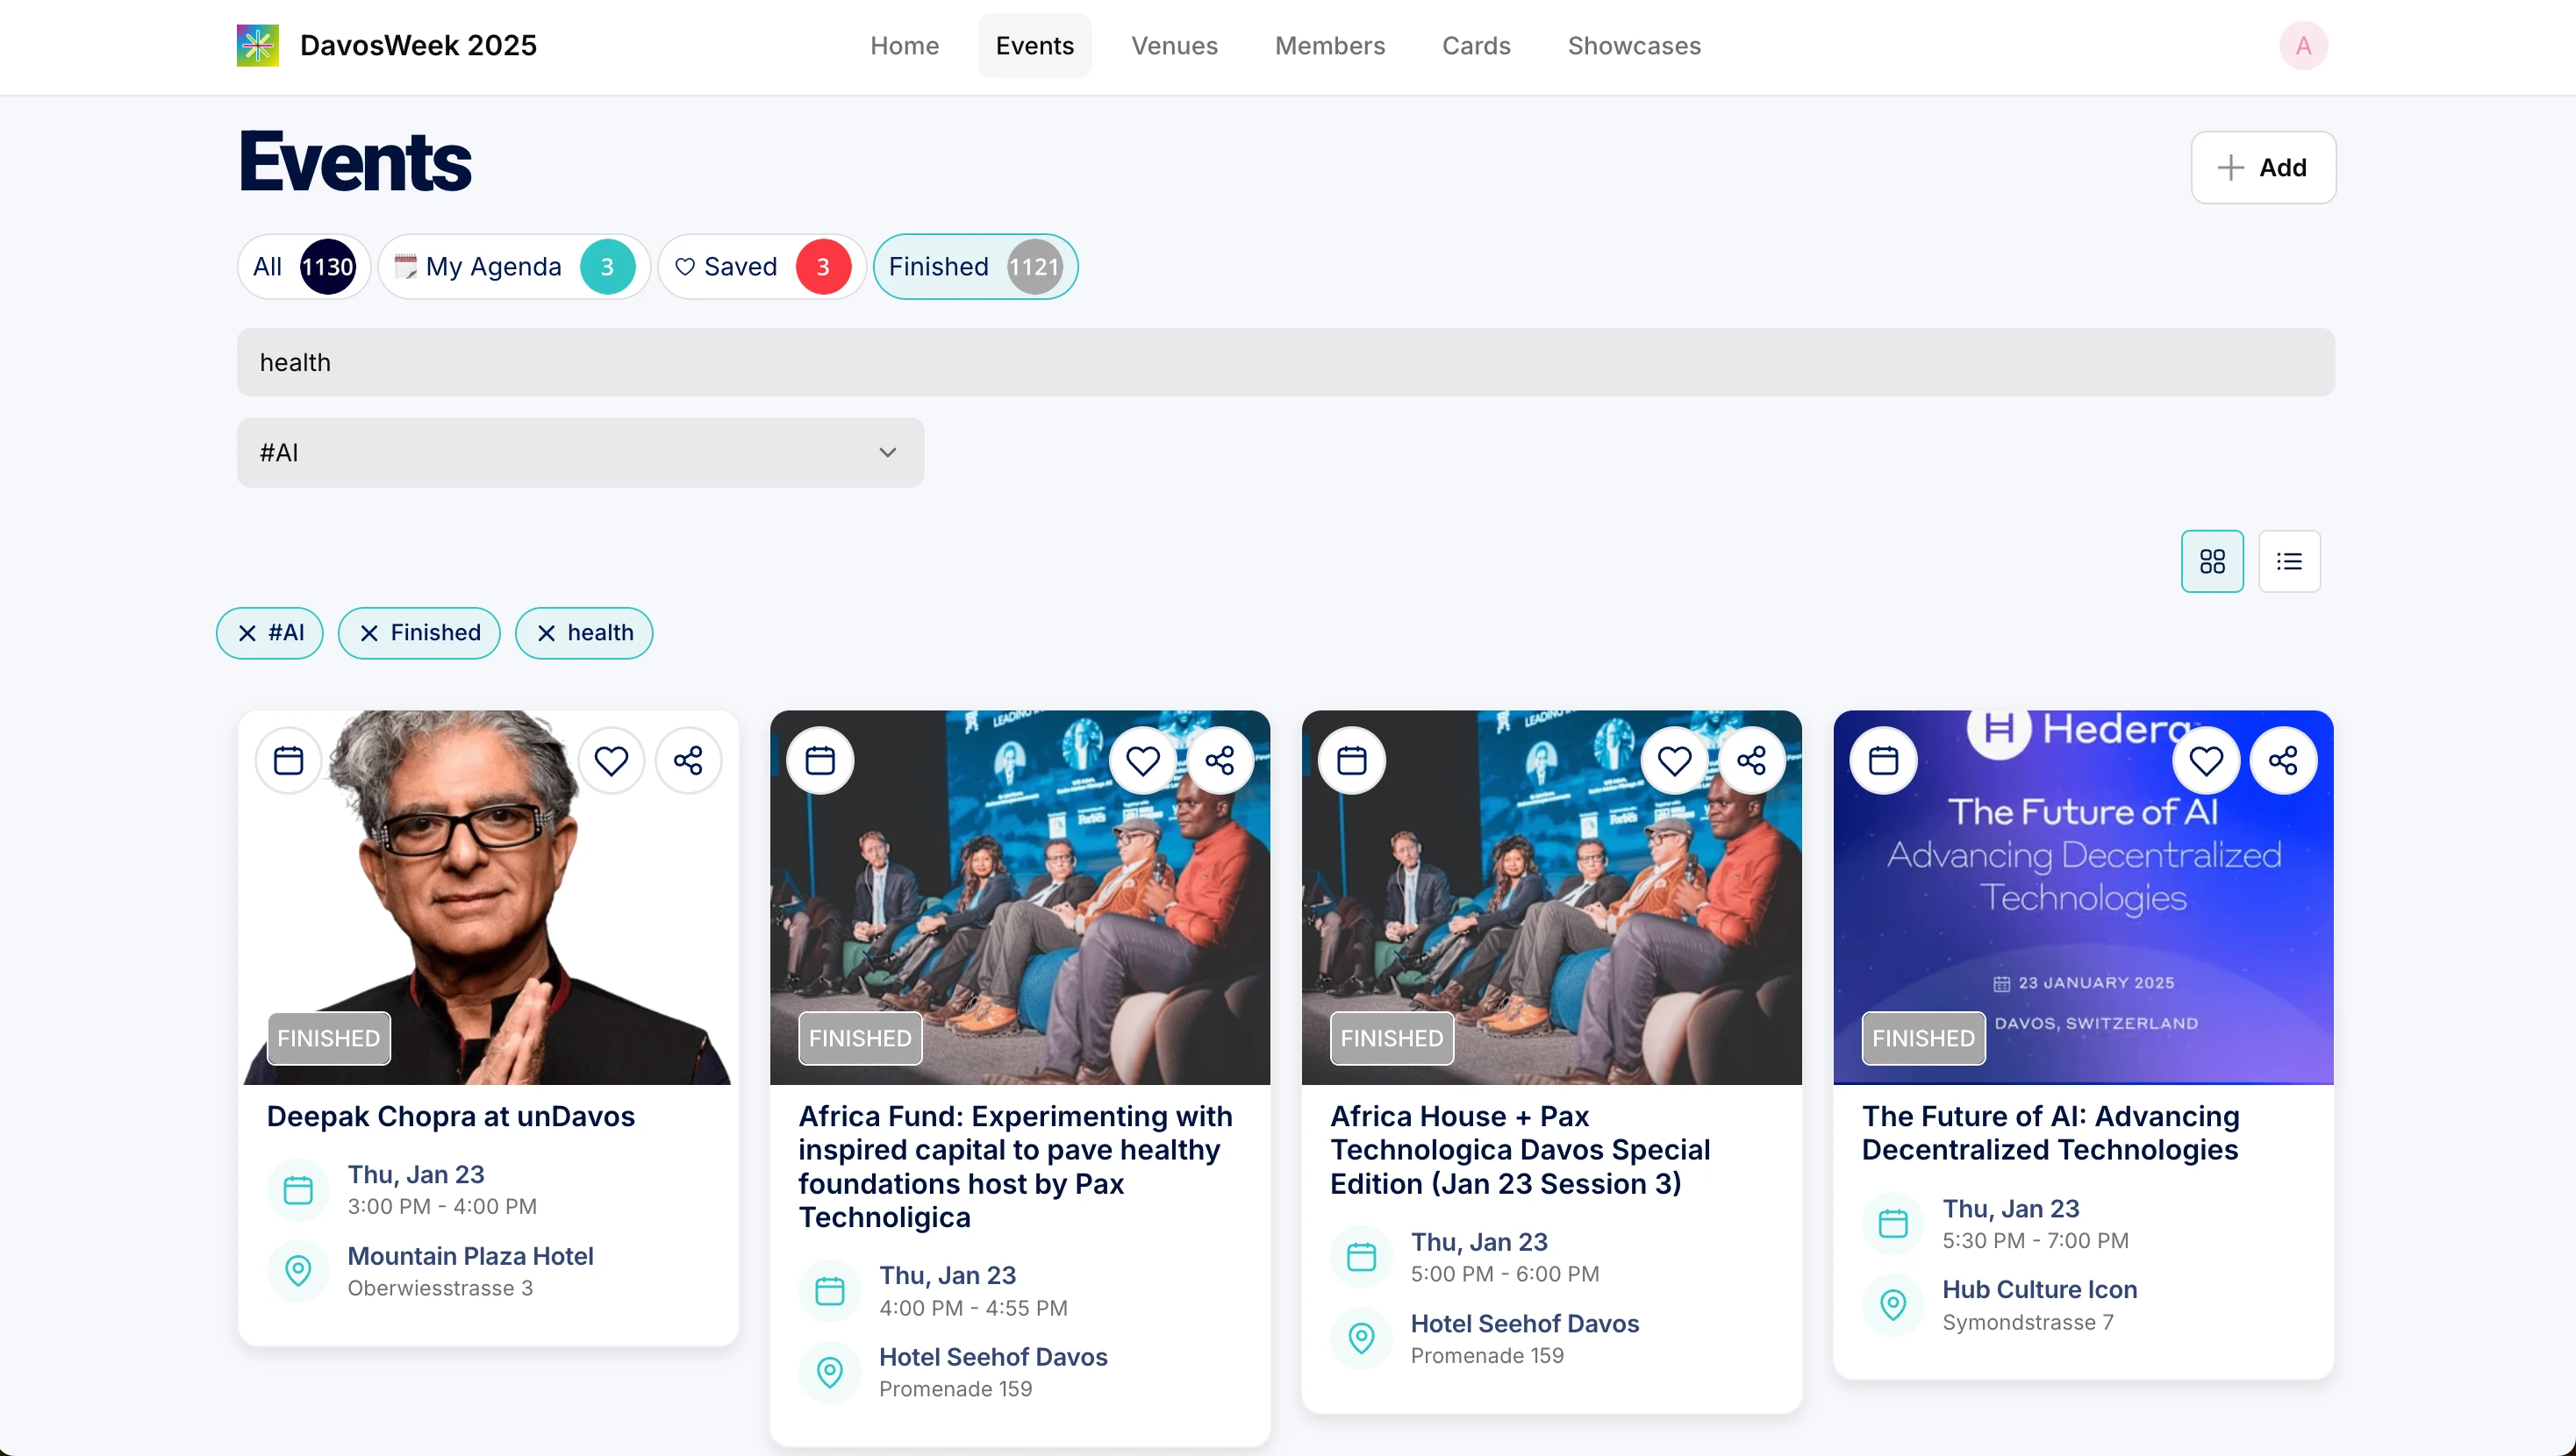Screen dimensions: 2576x1456
Task: Add Future of AI event to calendar
Action: click(x=1883, y=761)
